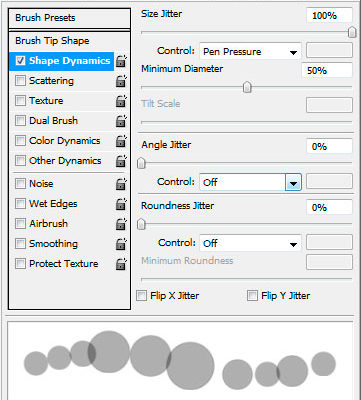Click the lock icon for Color Dynamics
This screenshot has width=361, height=400.
pos(121,141)
